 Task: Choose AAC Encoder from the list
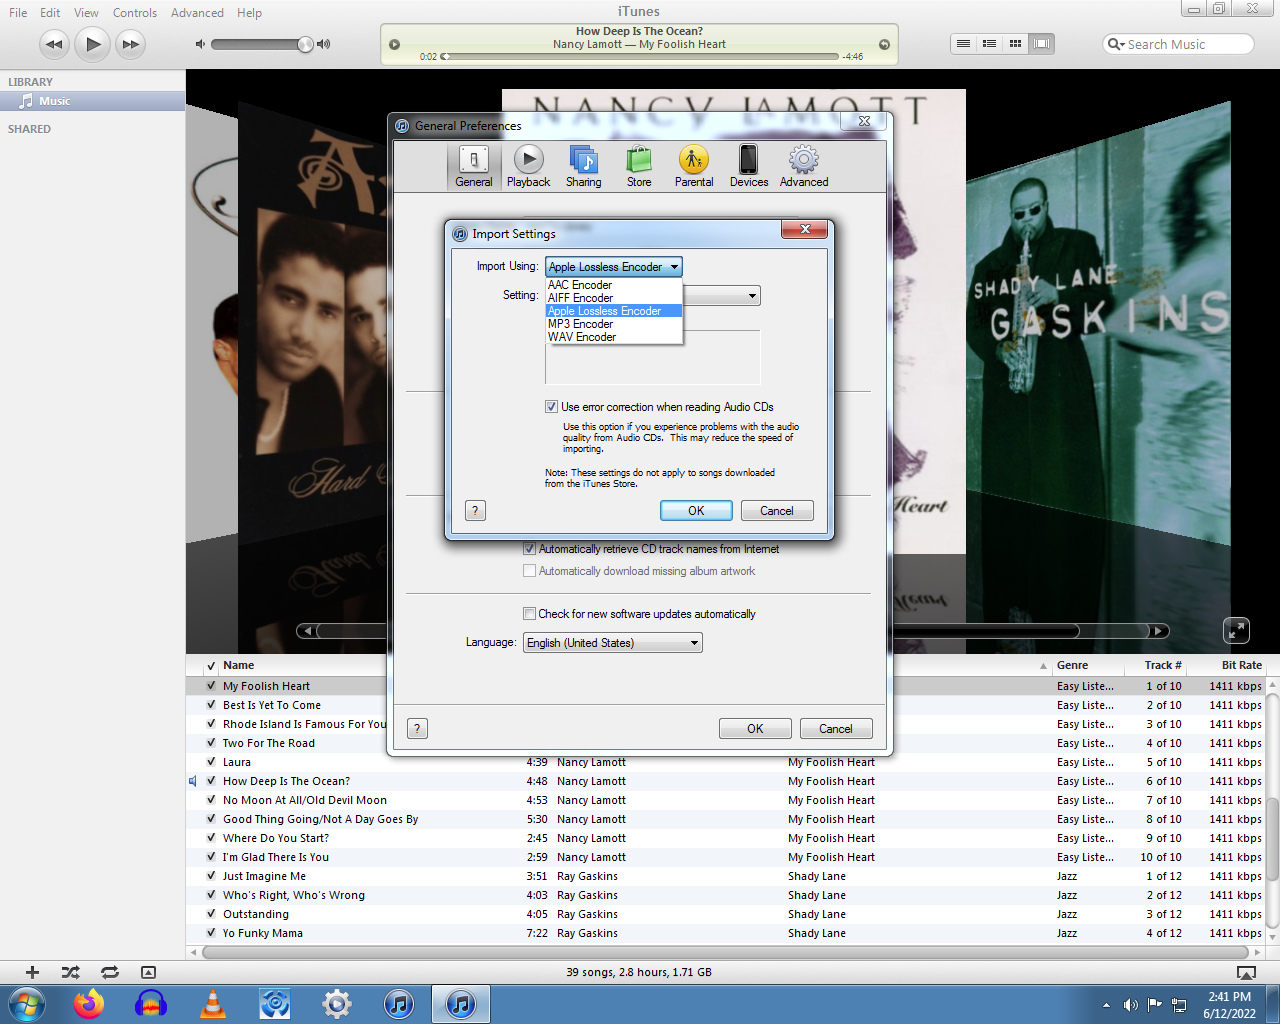coord(614,285)
